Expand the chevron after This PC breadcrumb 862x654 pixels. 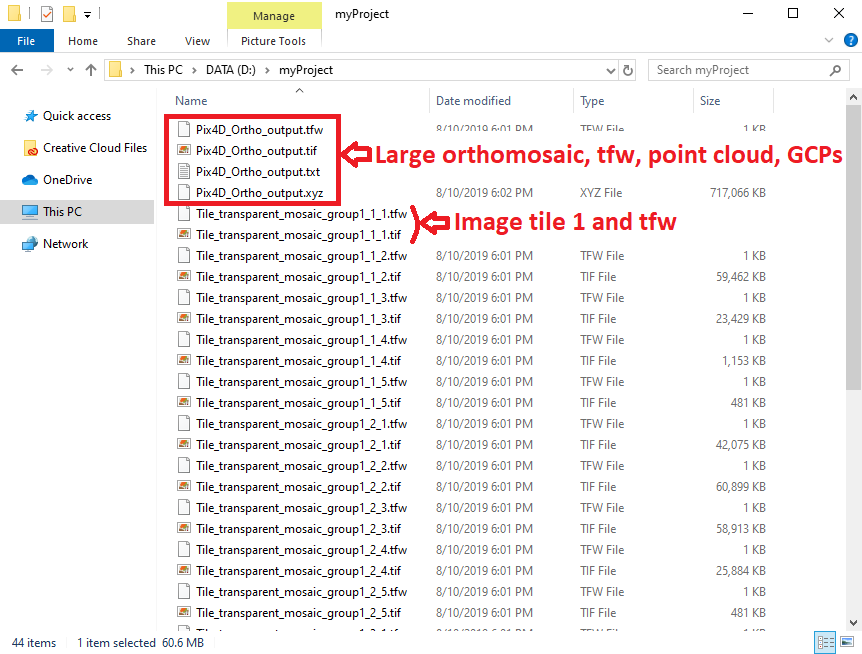point(195,70)
